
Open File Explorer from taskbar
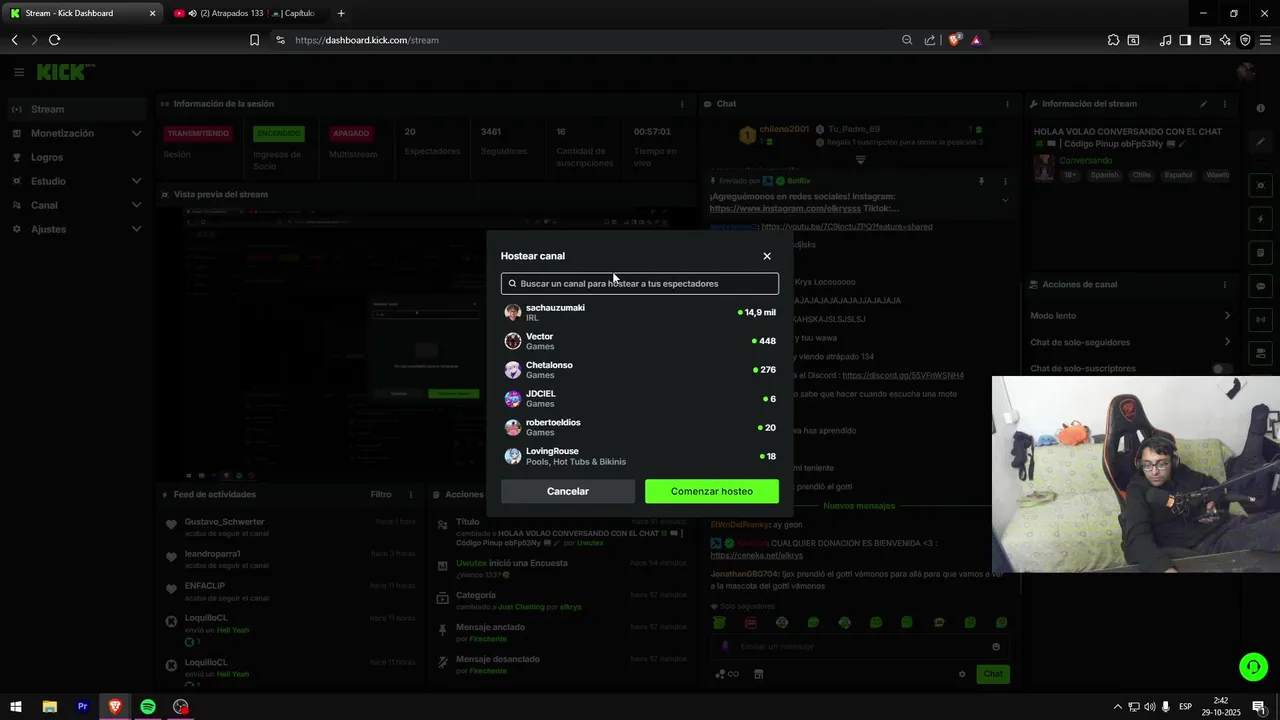pyautogui.click(x=49, y=707)
